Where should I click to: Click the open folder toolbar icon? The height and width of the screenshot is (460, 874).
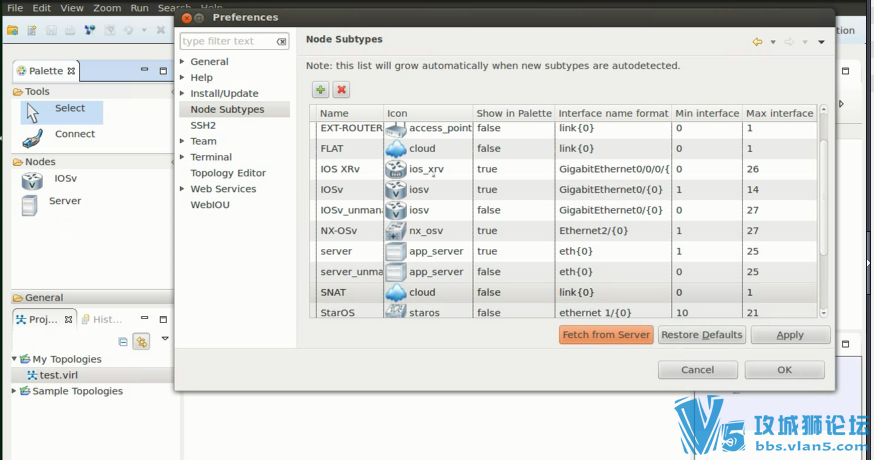tap(13, 30)
